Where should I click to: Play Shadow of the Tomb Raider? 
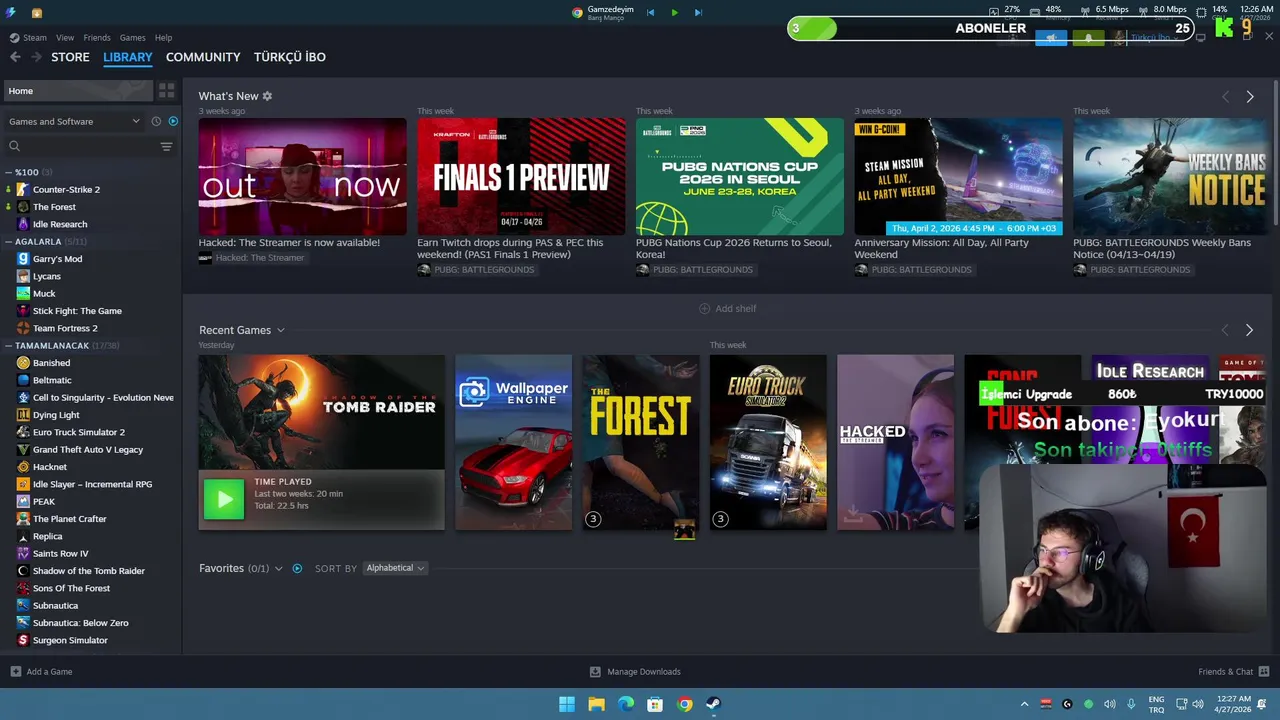pos(224,499)
